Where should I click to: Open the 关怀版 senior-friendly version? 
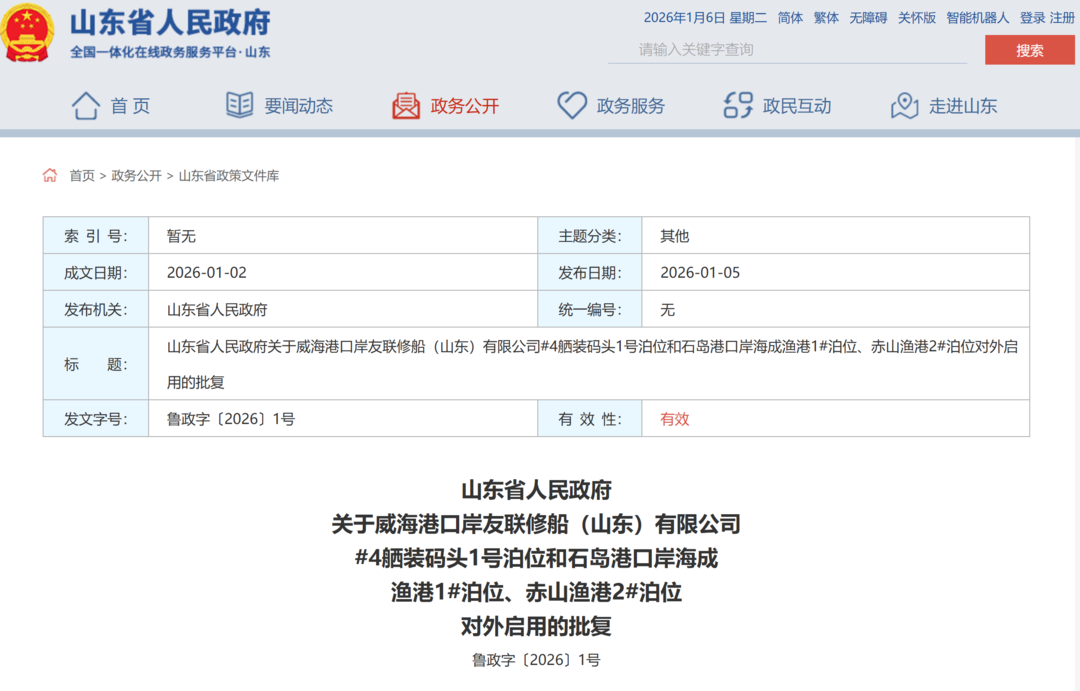click(917, 18)
